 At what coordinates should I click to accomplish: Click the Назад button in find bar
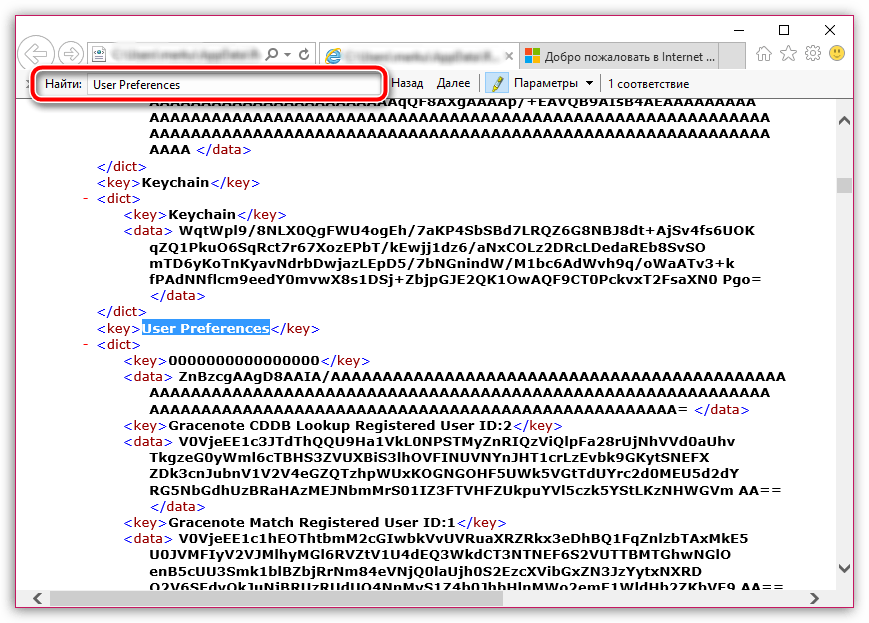tap(407, 84)
